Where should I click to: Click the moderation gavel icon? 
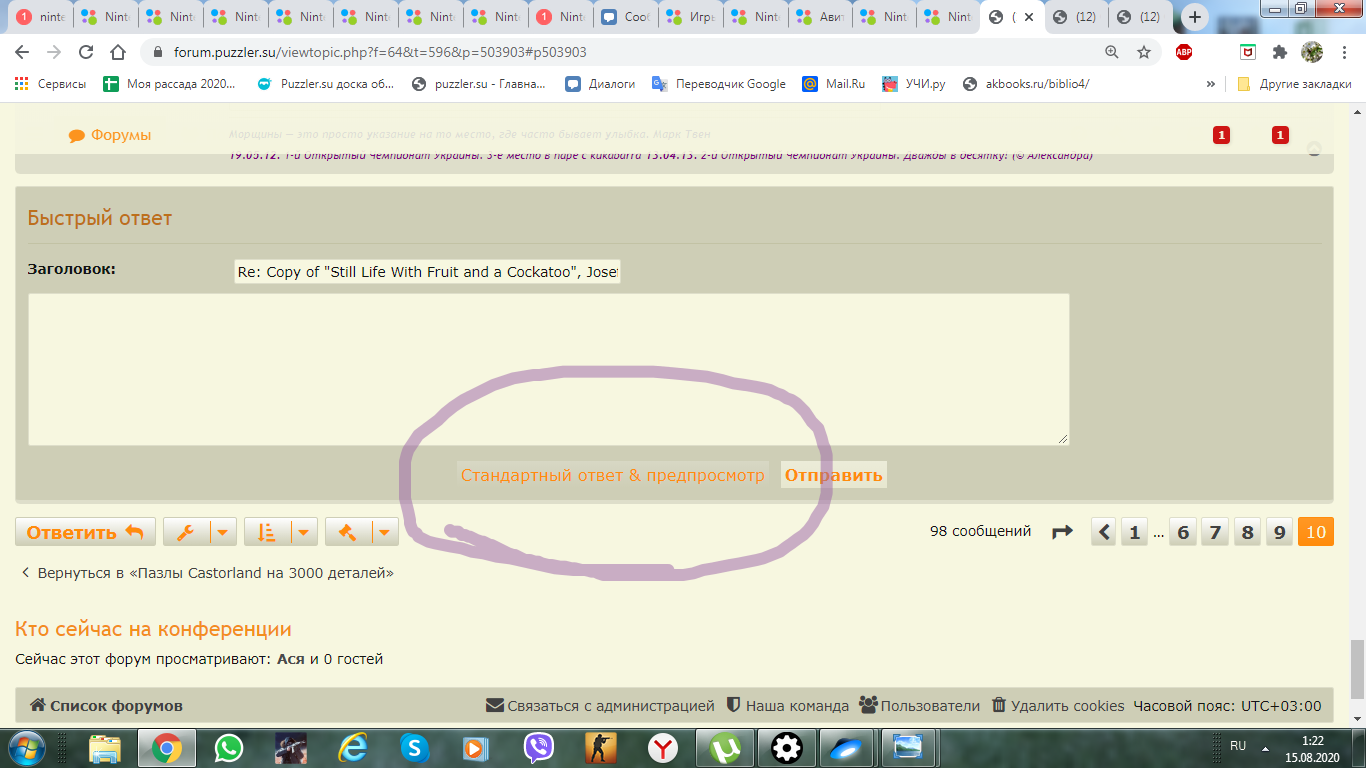point(348,532)
